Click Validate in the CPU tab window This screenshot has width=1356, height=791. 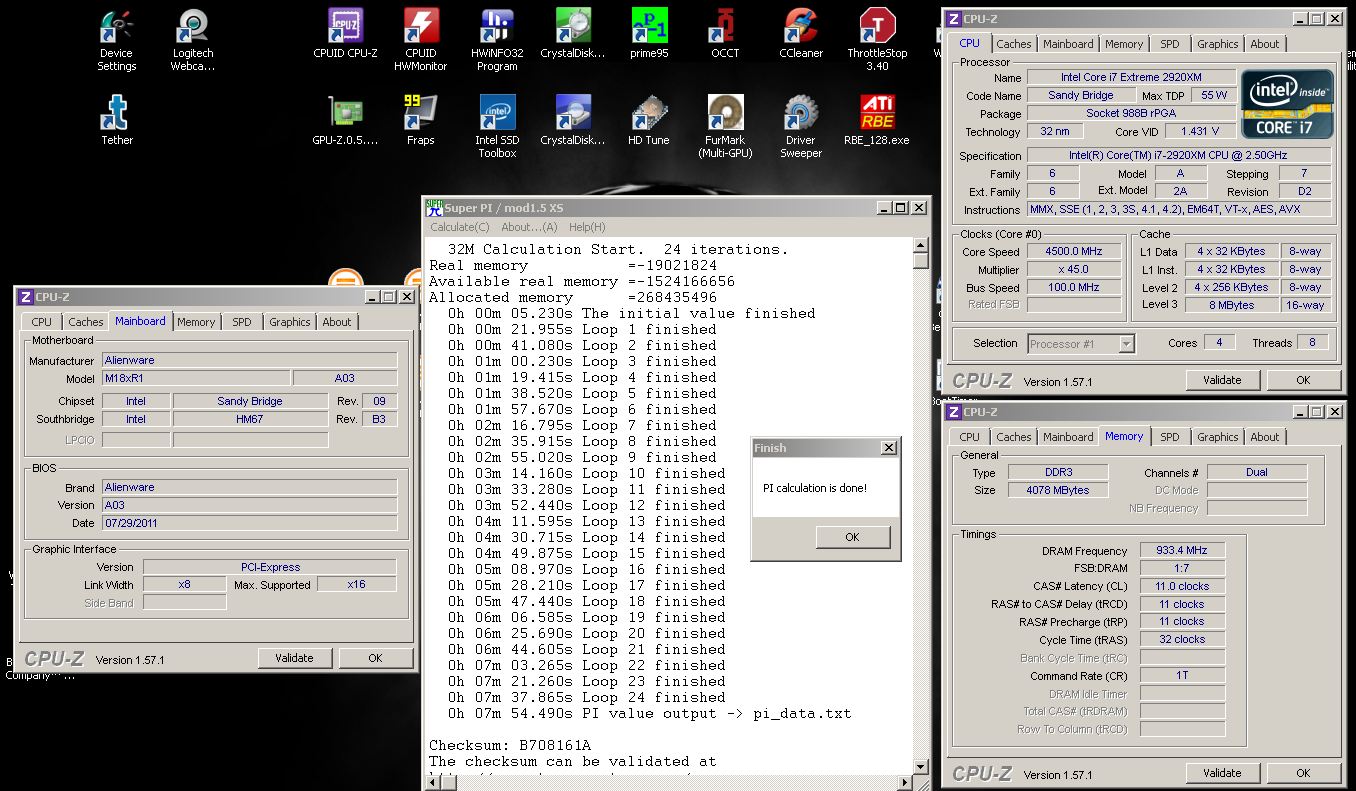[x=1222, y=380]
